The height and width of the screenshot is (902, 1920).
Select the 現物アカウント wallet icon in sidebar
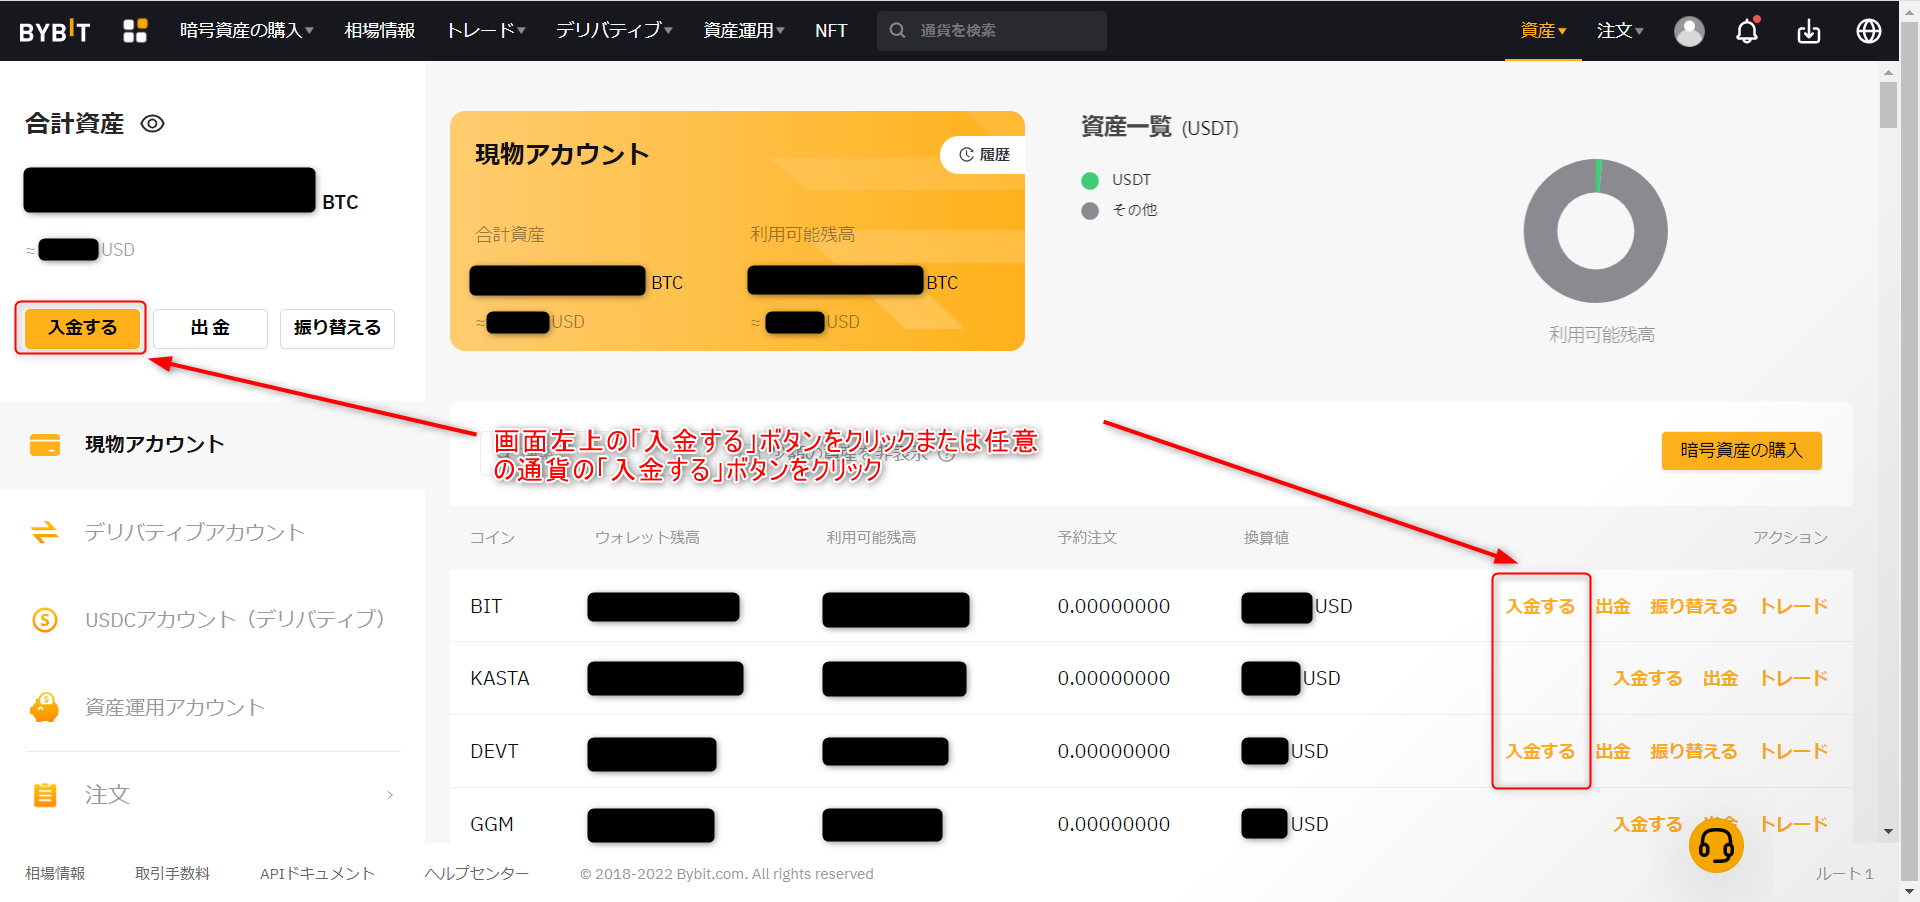click(x=45, y=445)
